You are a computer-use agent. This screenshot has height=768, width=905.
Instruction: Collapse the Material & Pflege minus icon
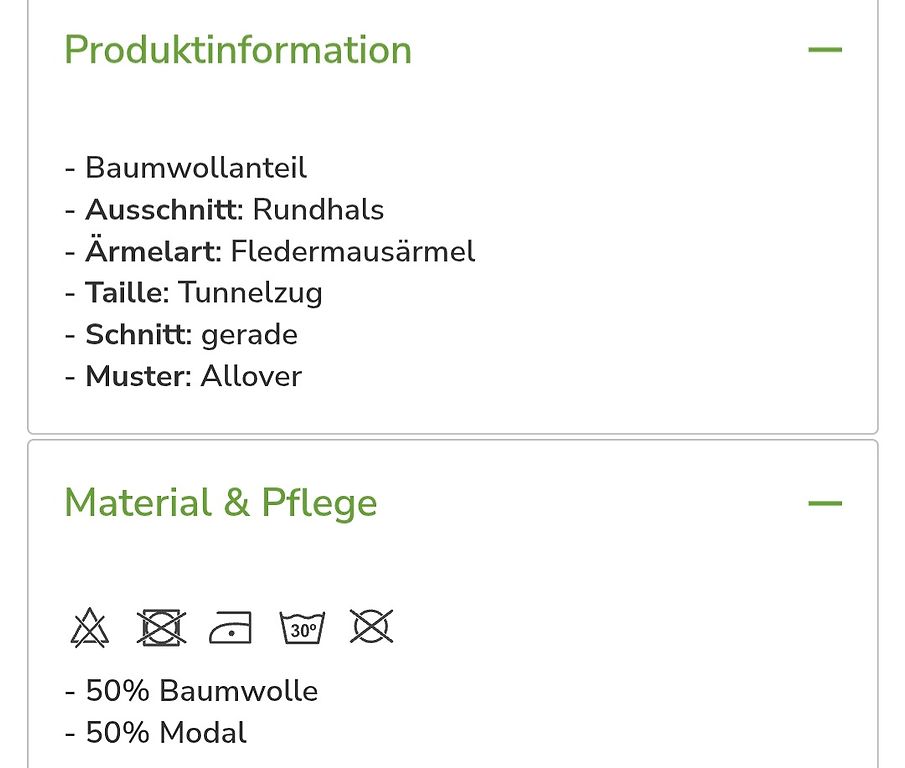point(825,503)
